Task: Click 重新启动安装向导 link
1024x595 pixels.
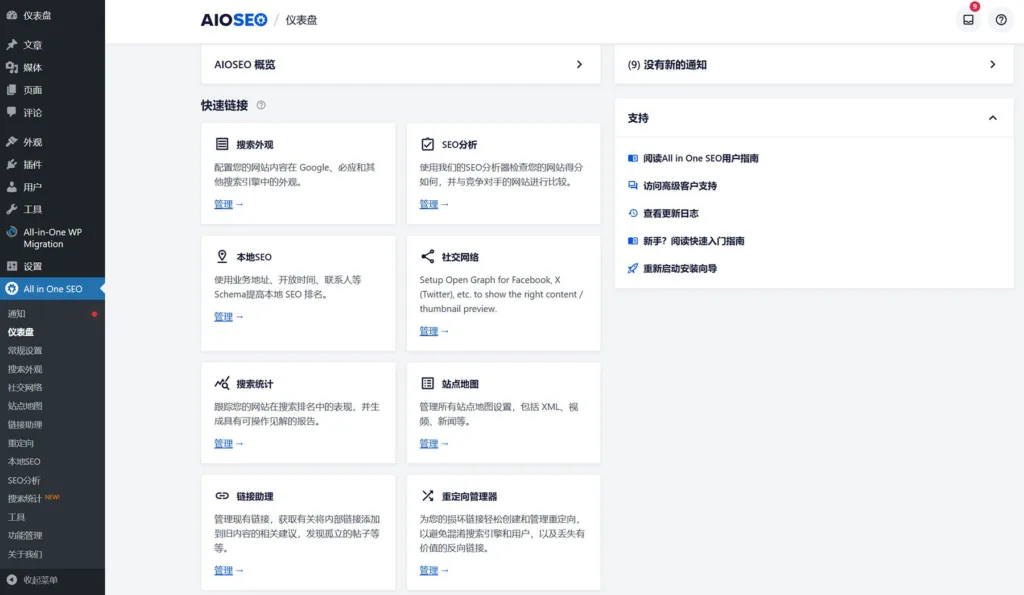Action: [679, 269]
